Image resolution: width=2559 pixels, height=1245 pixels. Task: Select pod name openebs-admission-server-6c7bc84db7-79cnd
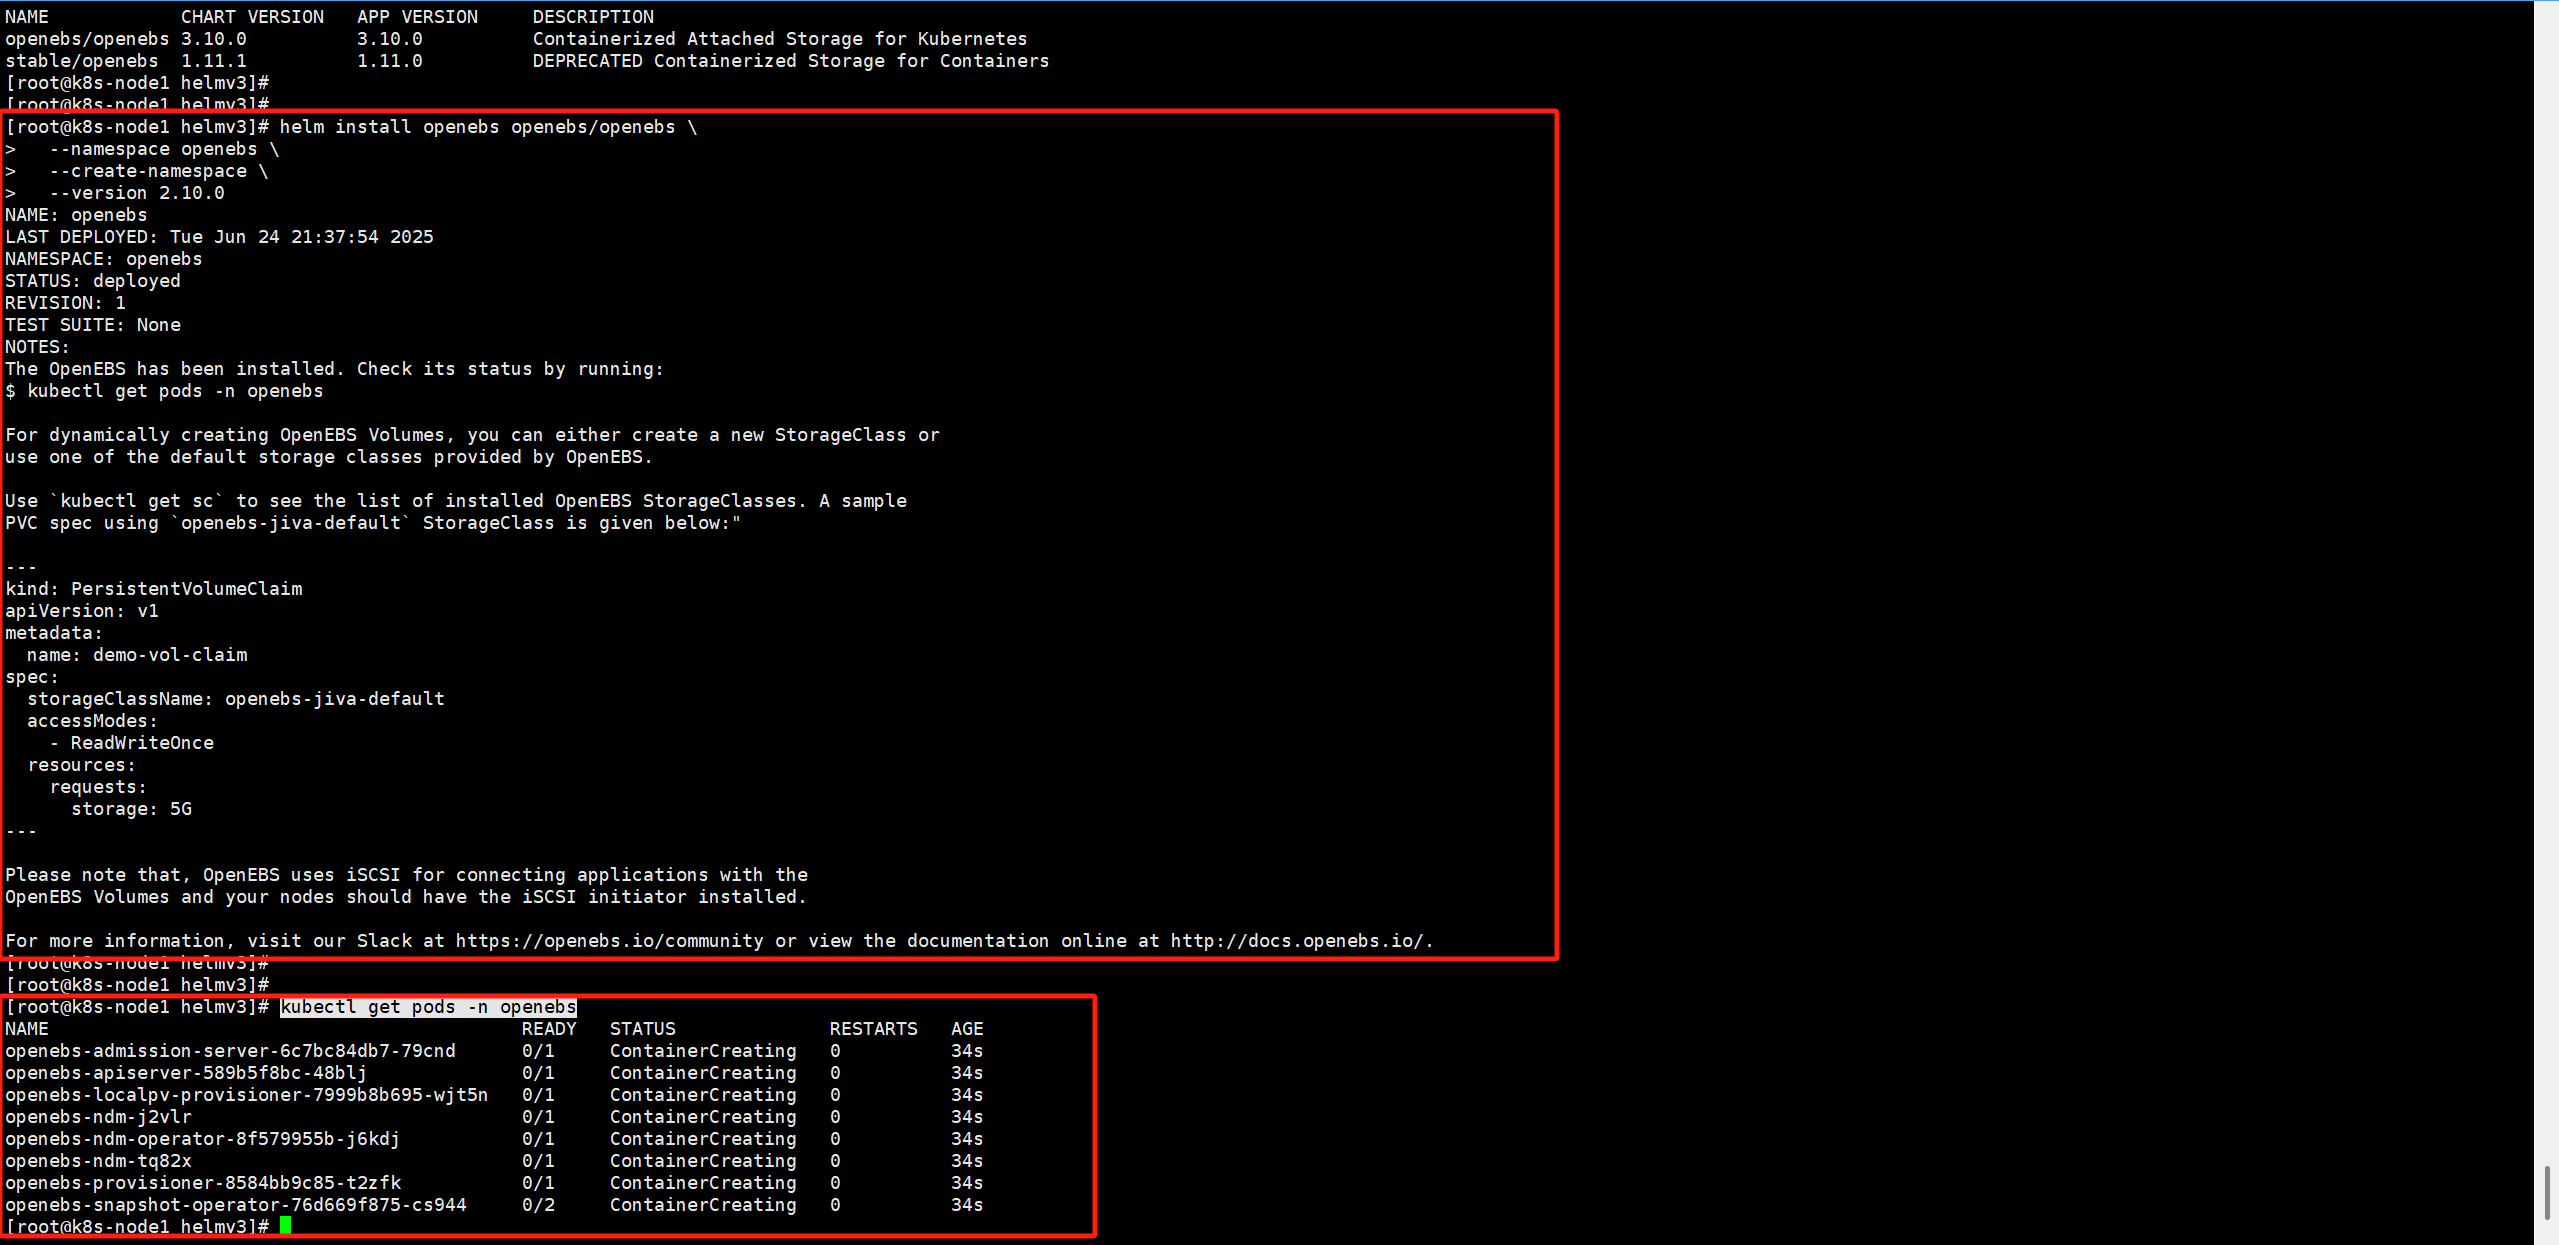point(230,1051)
